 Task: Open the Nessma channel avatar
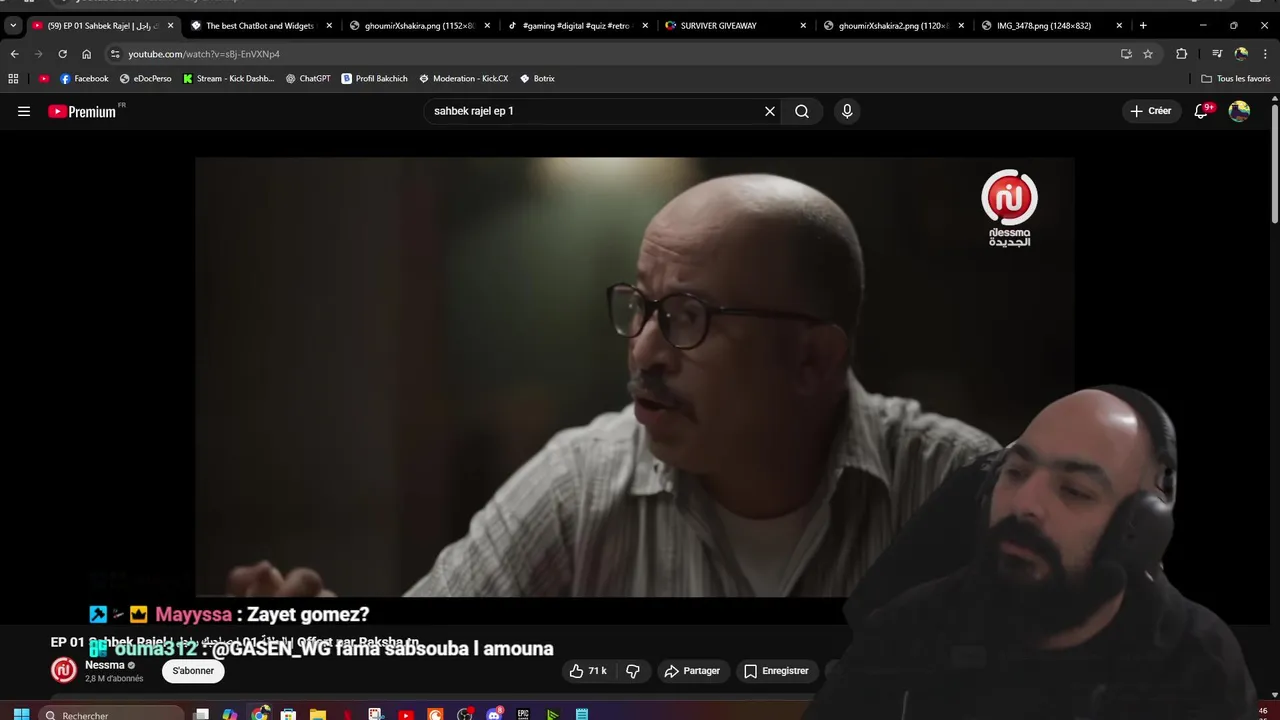coord(64,670)
